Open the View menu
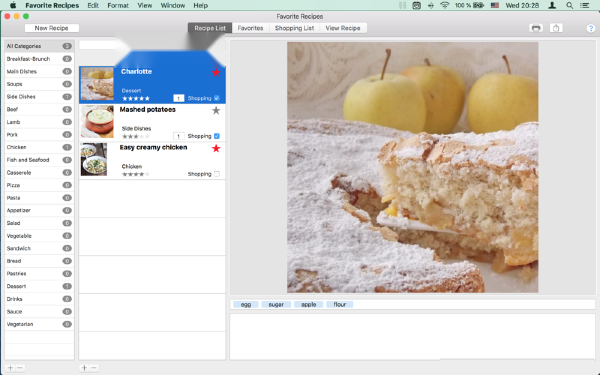Viewport: 600px width, 375px height. [145, 5]
